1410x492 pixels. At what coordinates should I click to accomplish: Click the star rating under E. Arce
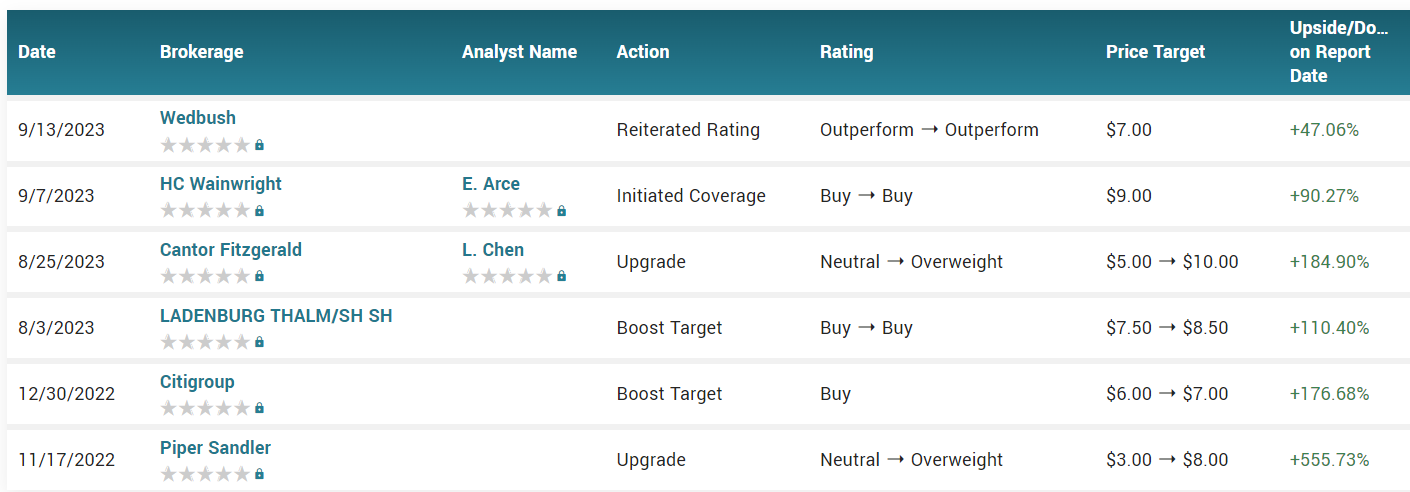507,211
